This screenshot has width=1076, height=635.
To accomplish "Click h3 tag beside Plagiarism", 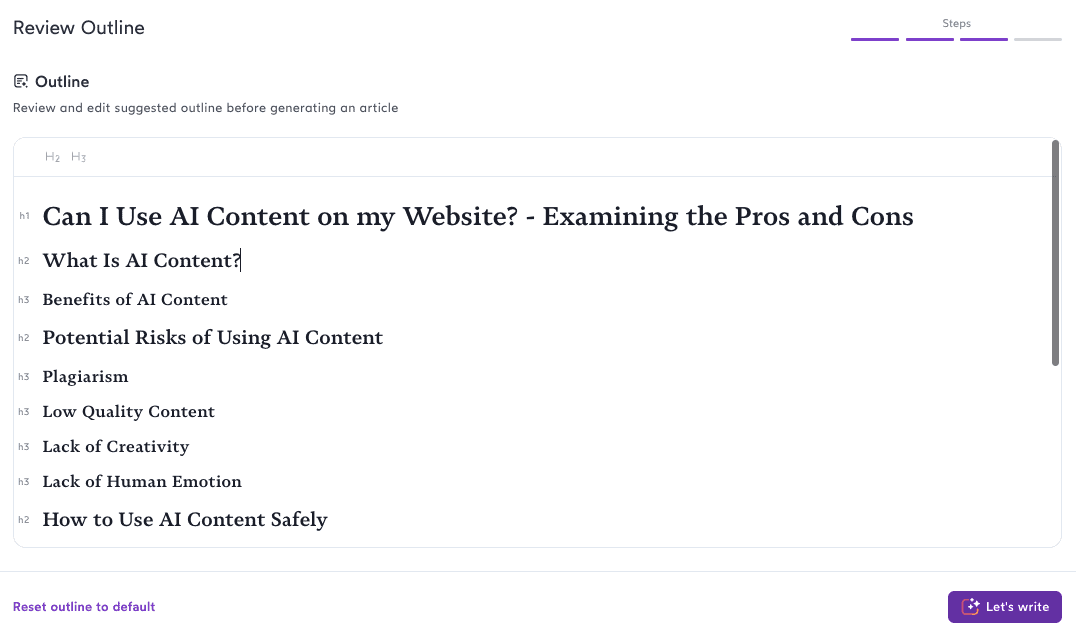I will click(x=24, y=377).
